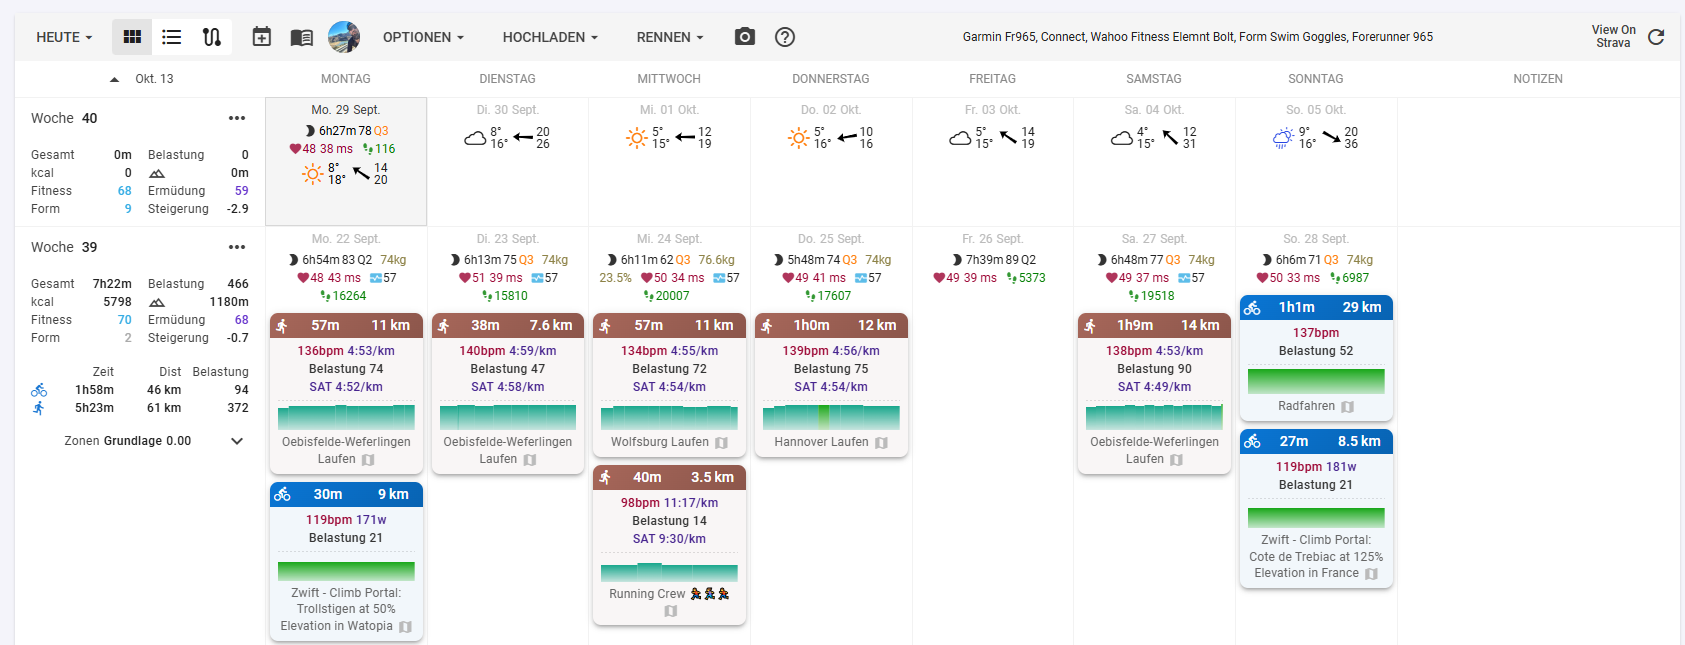The image size is (1685, 645).
Task: Switch to the list view
Action: pos(172,37)
